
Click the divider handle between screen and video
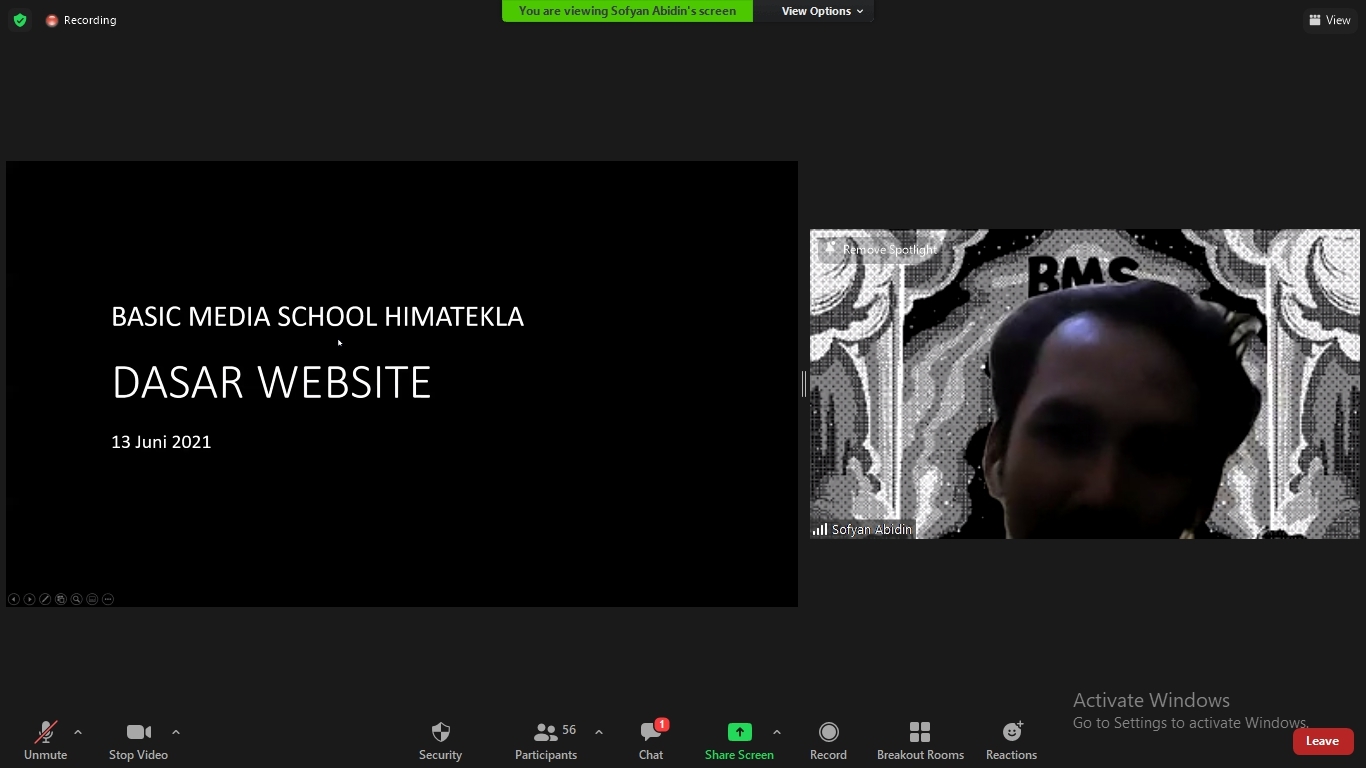pyautogui.click(x=804, y=384)
